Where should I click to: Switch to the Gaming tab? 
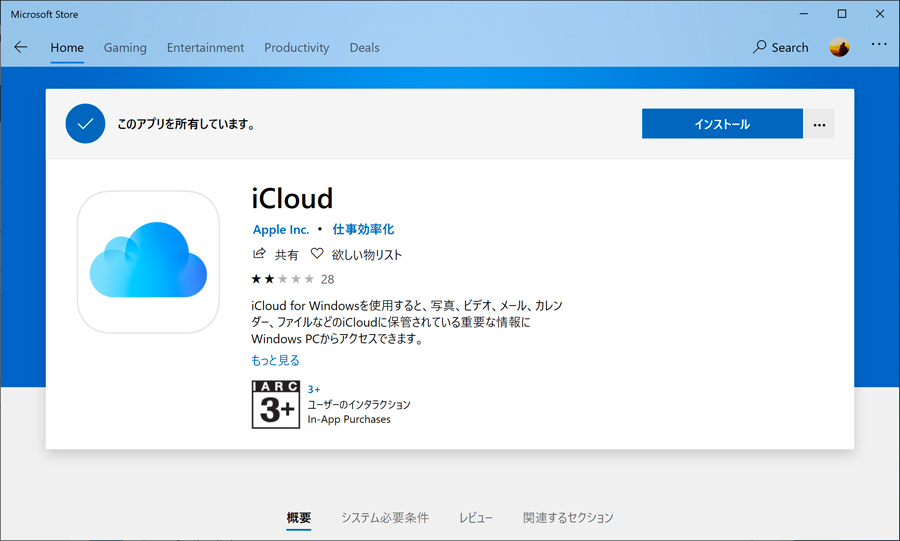tap(125, 47)
